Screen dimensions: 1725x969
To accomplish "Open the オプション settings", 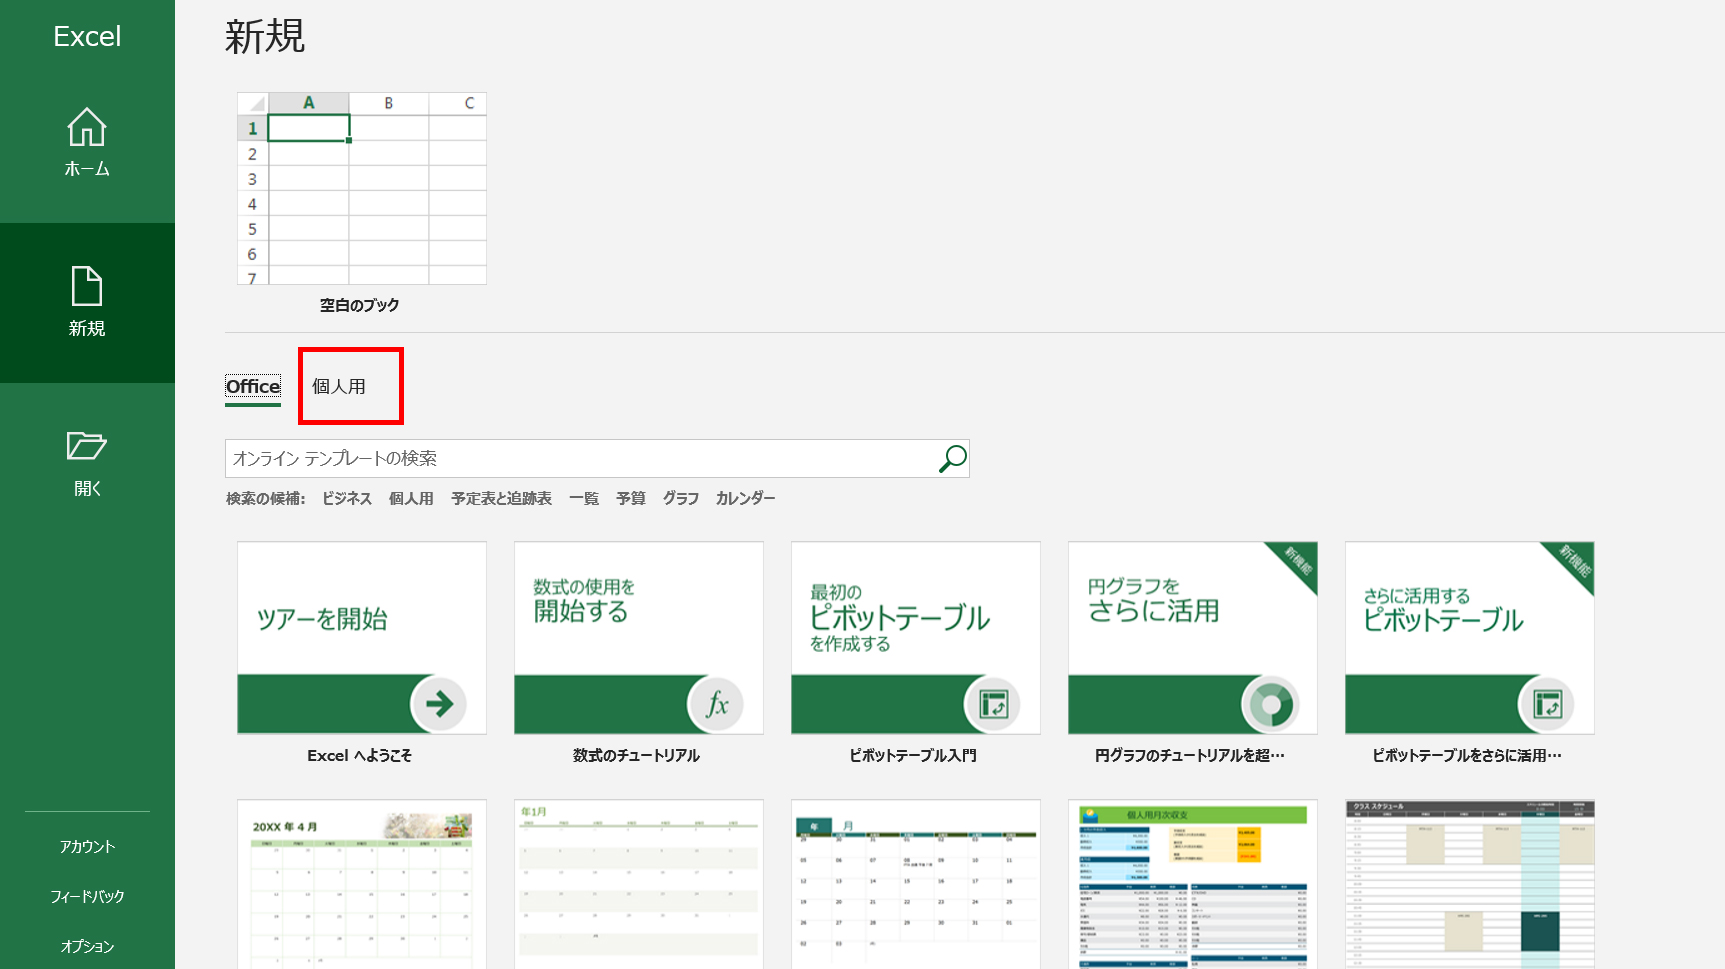I will [86, 946].
